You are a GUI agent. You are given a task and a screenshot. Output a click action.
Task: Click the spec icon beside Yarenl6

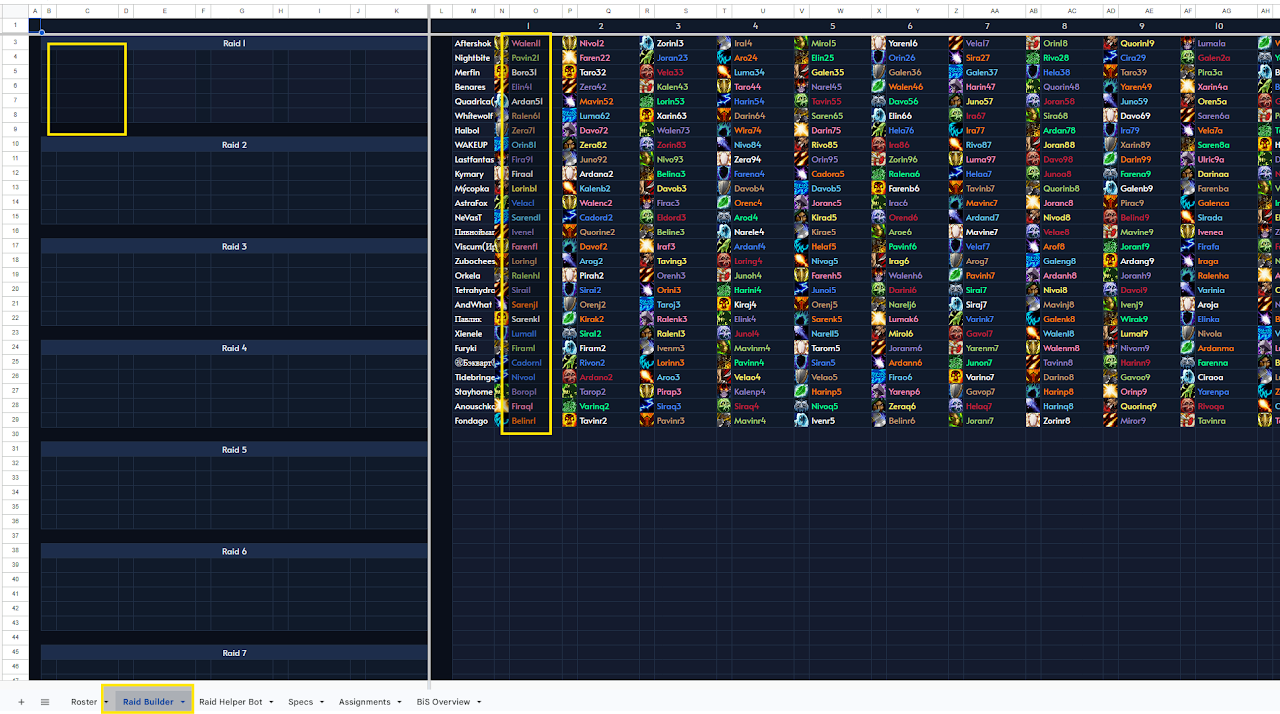pos(878,43)
